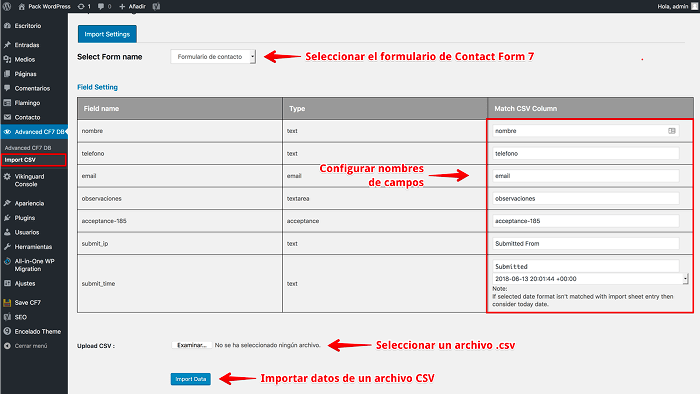Viewport: 700px width, 394px height.
Task: Click the Match CSV Column header
Action: coord(591,108)
